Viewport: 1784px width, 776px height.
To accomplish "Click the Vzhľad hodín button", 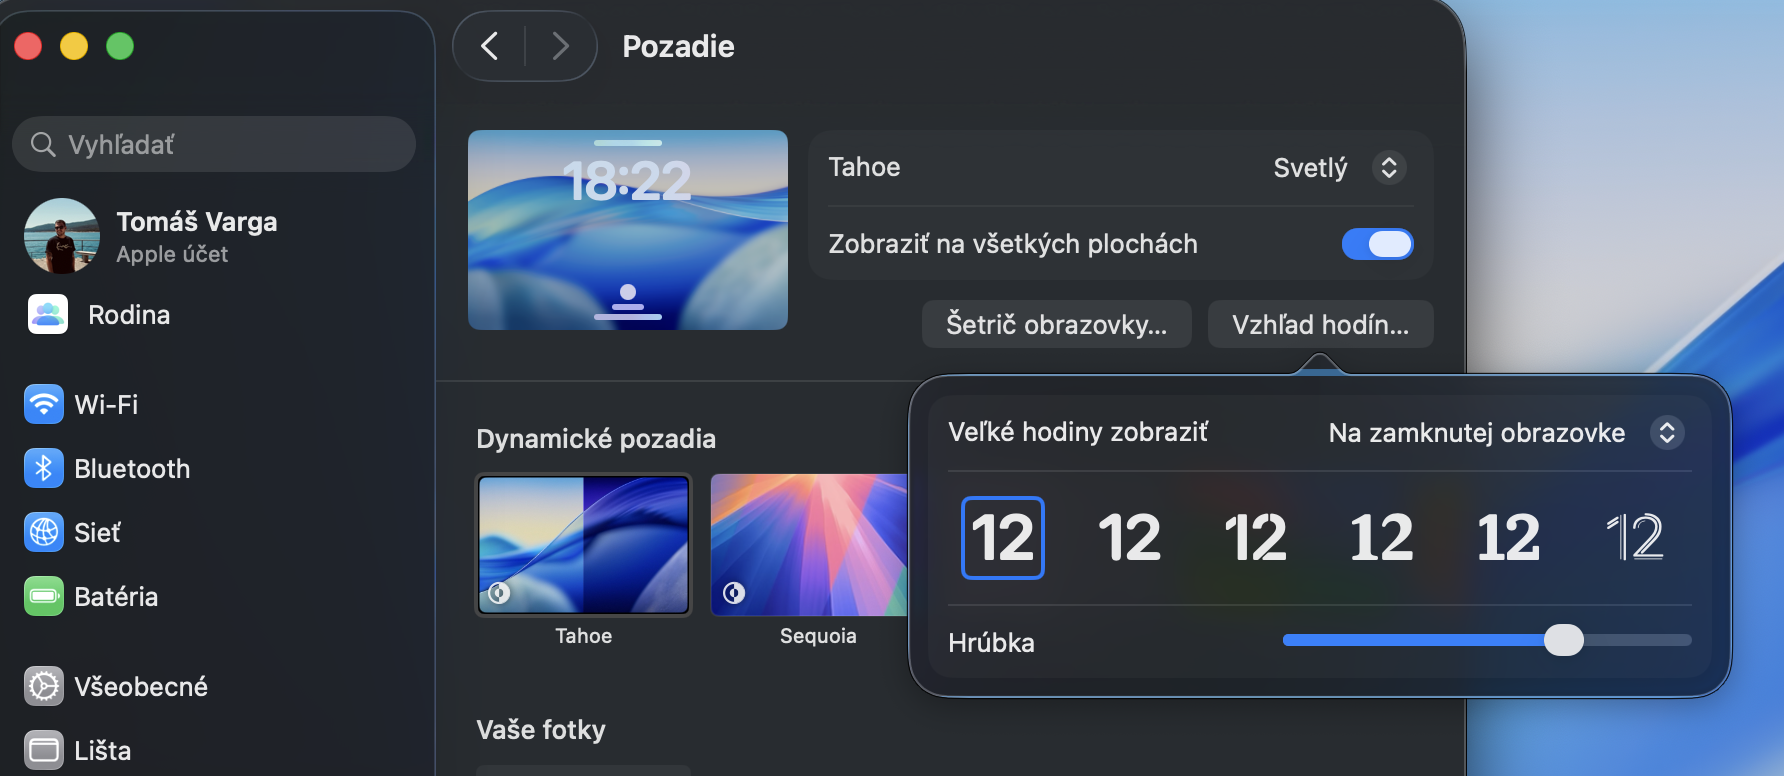I will (x=1320, y=324).
